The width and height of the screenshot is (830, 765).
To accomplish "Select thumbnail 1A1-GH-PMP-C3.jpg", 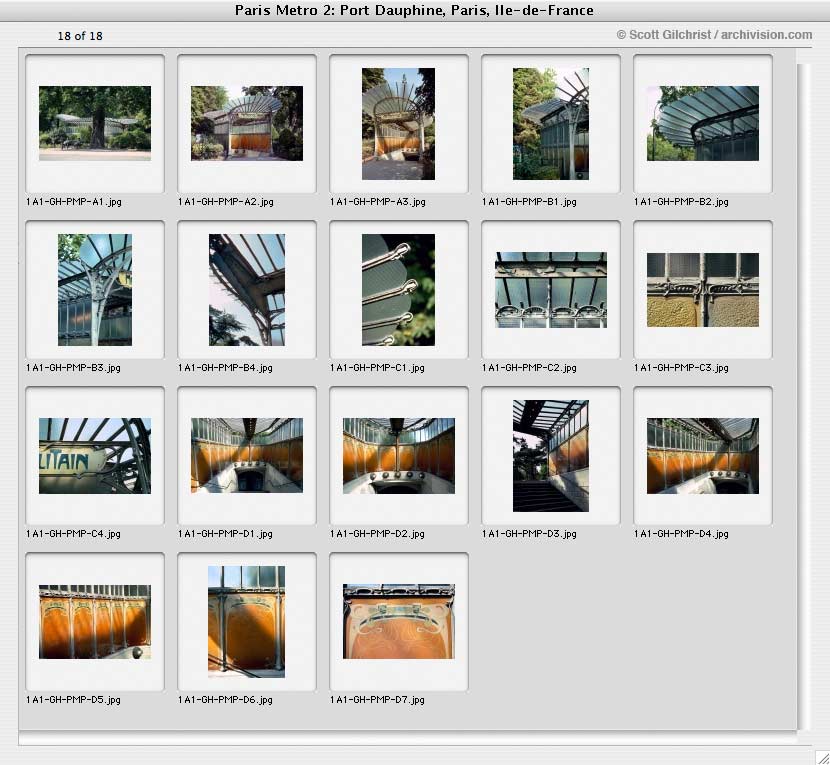I will (702, 290).
